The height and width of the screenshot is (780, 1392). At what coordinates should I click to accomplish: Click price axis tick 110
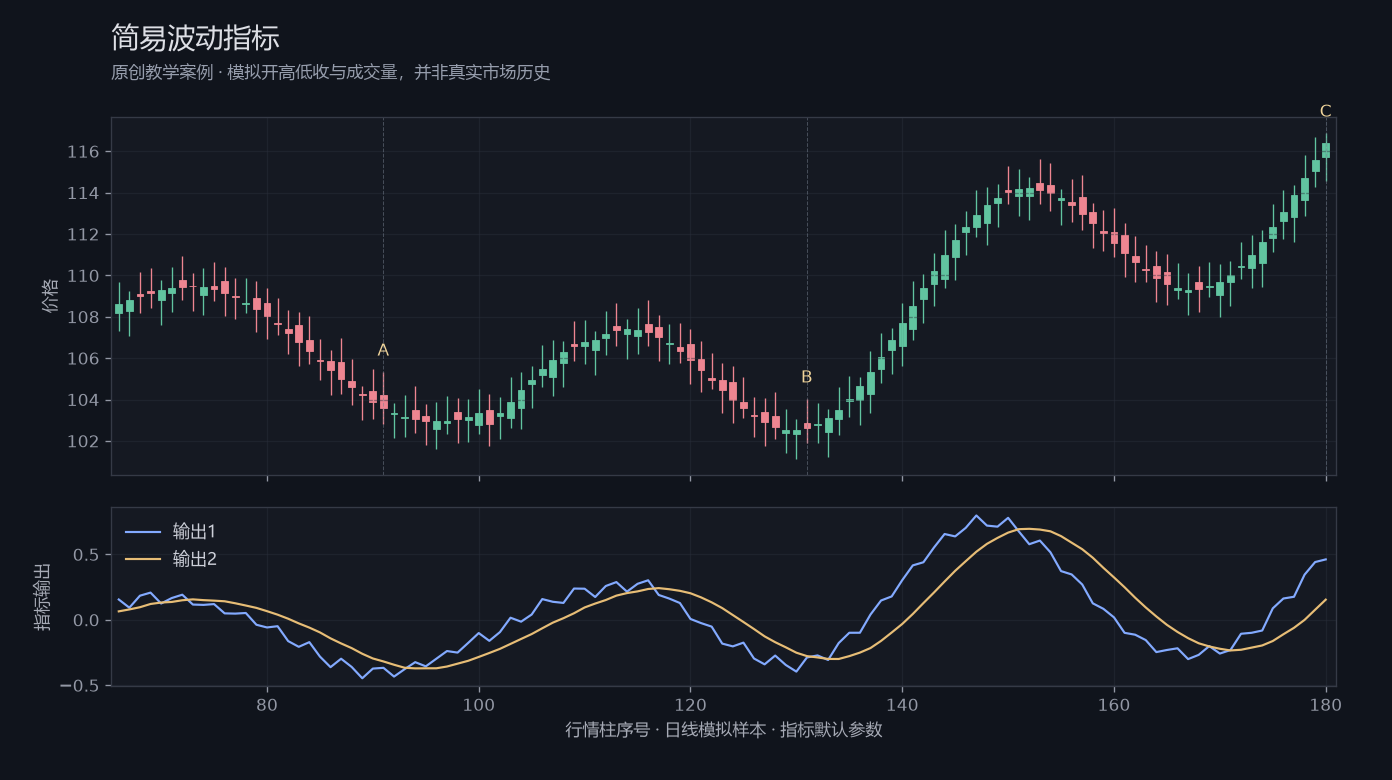(x=84, y=276)
